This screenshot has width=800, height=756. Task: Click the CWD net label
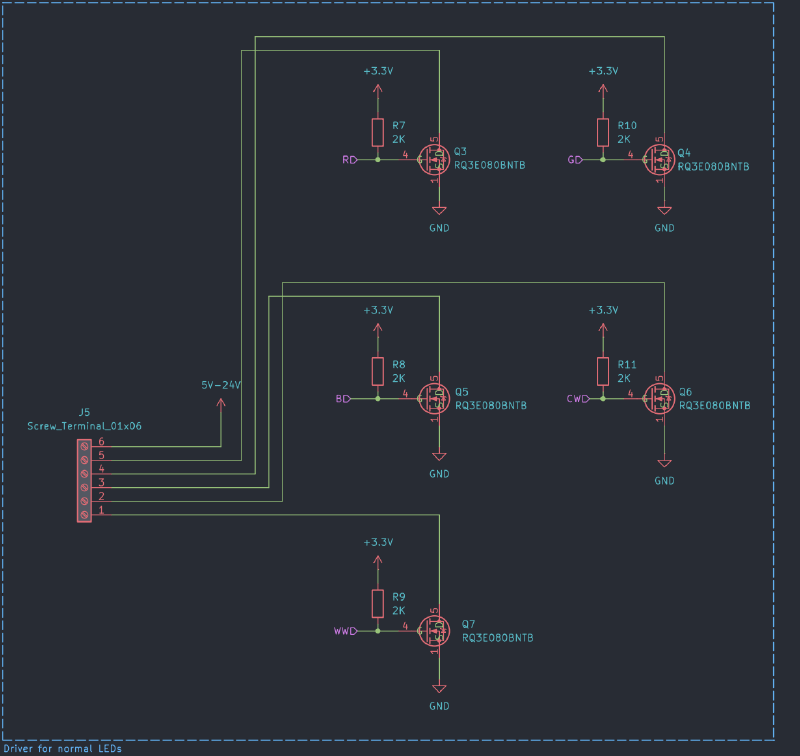(578, 398)
